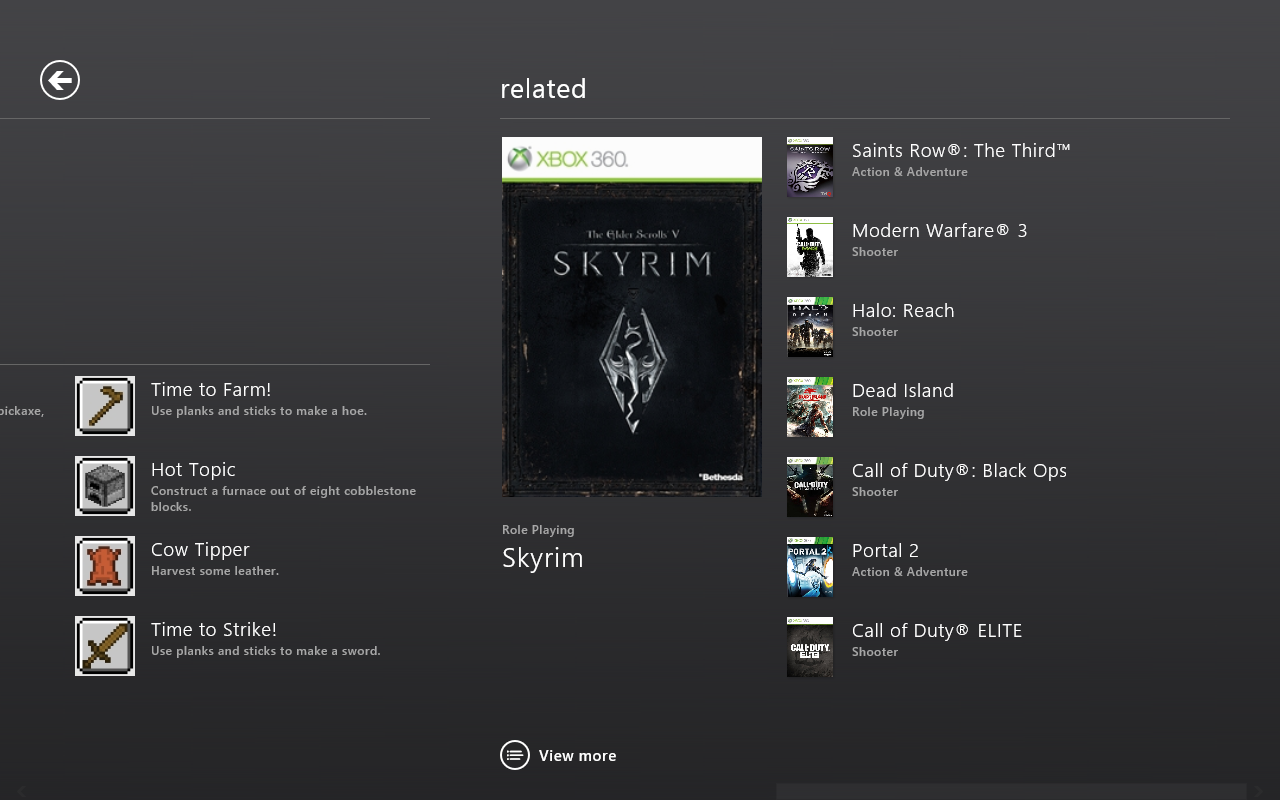Click Shooter genre under Call of Duty ELITE

(x=875, y=652)
